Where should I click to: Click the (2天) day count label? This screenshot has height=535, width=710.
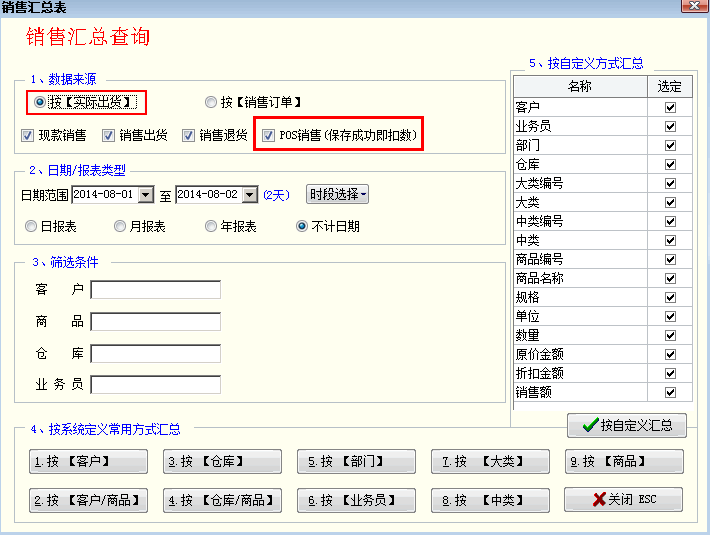point(276,195)
